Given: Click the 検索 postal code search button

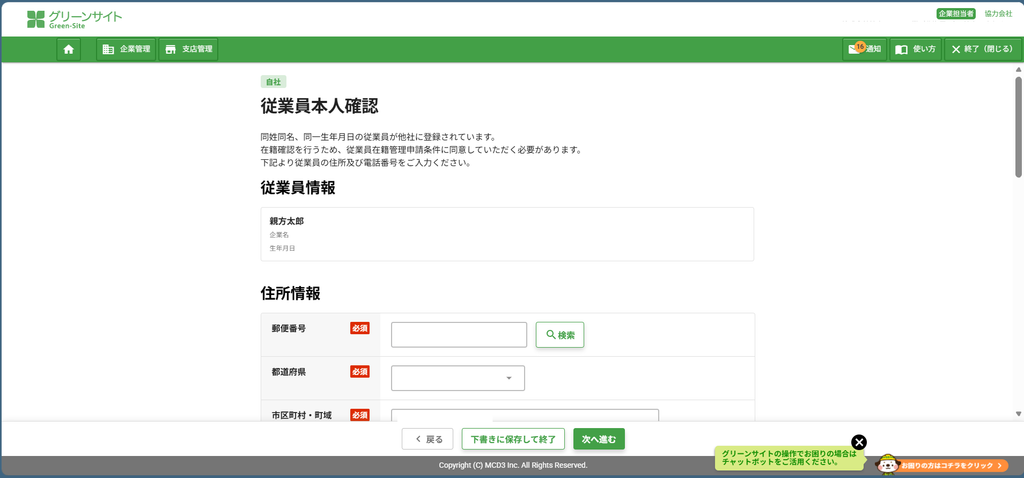Looking at the screenshot, I should (560, 335).
